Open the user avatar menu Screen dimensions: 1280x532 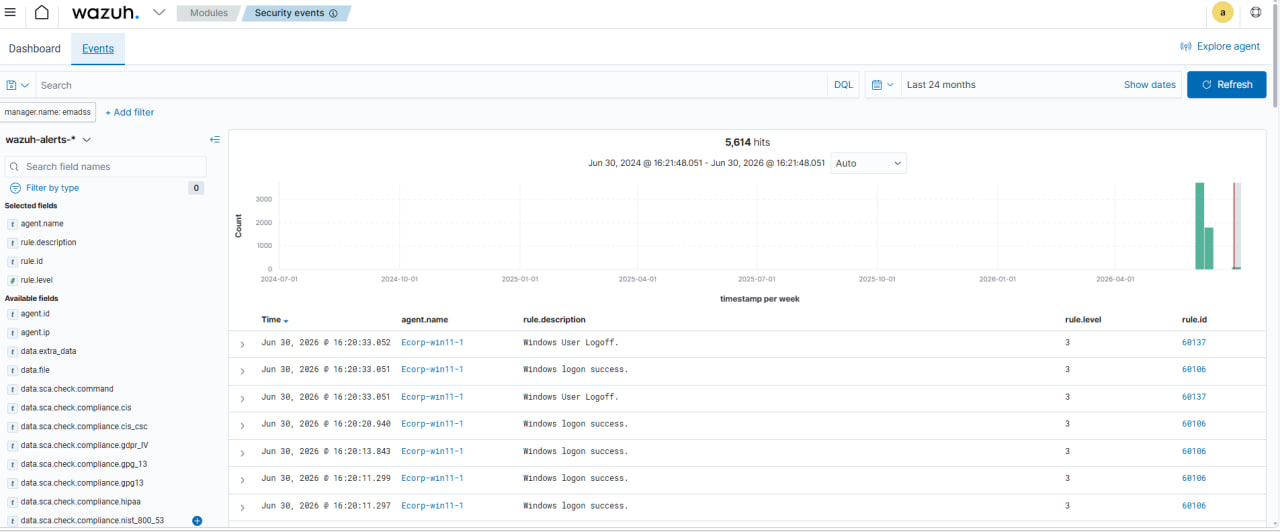tap(1222, 13)
